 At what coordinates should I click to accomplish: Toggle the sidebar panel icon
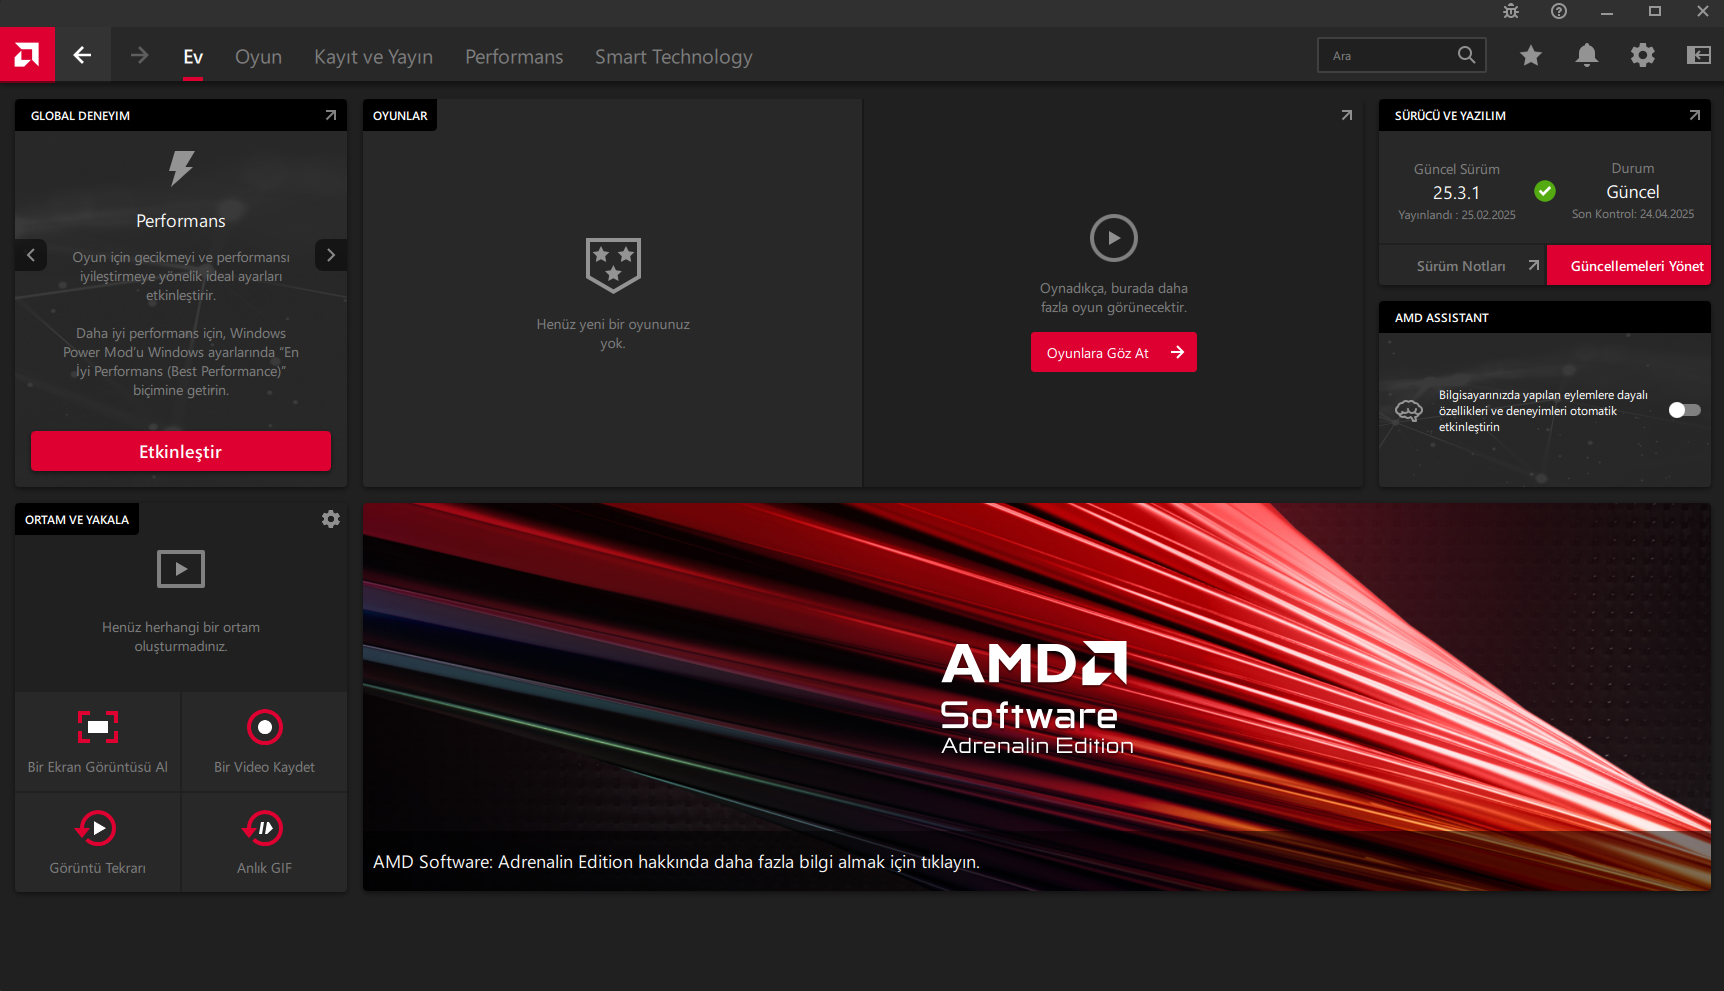(x=1699, y=55)
